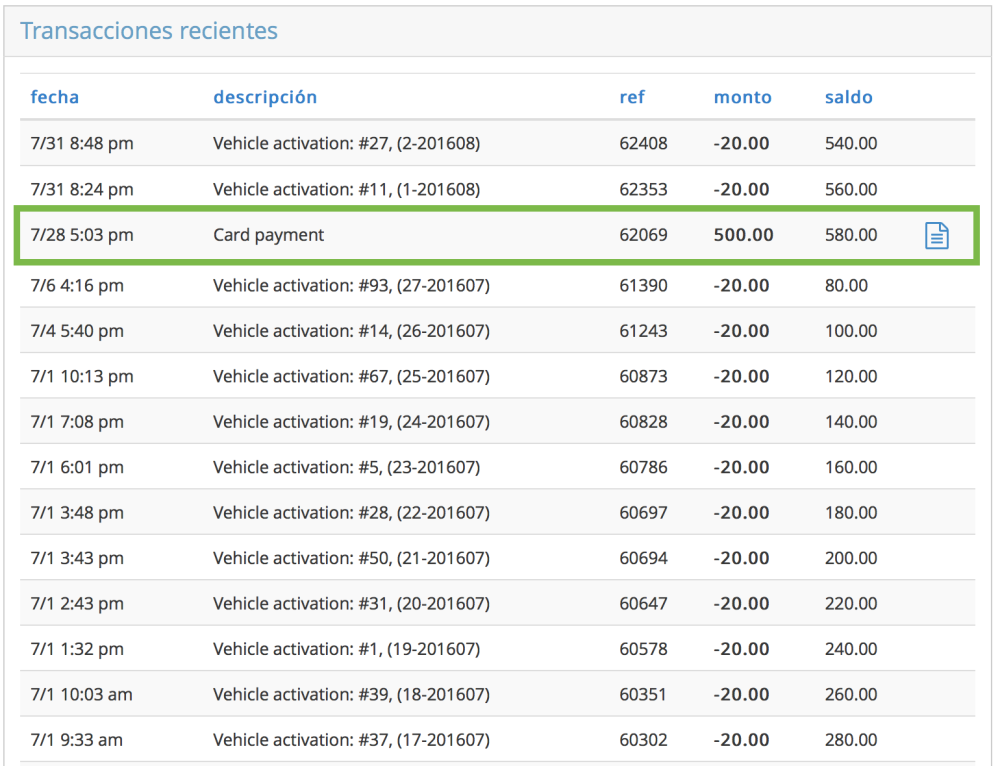Click the 500.00 monto amount
This screenshot has width=1000, height=766.
743,236
